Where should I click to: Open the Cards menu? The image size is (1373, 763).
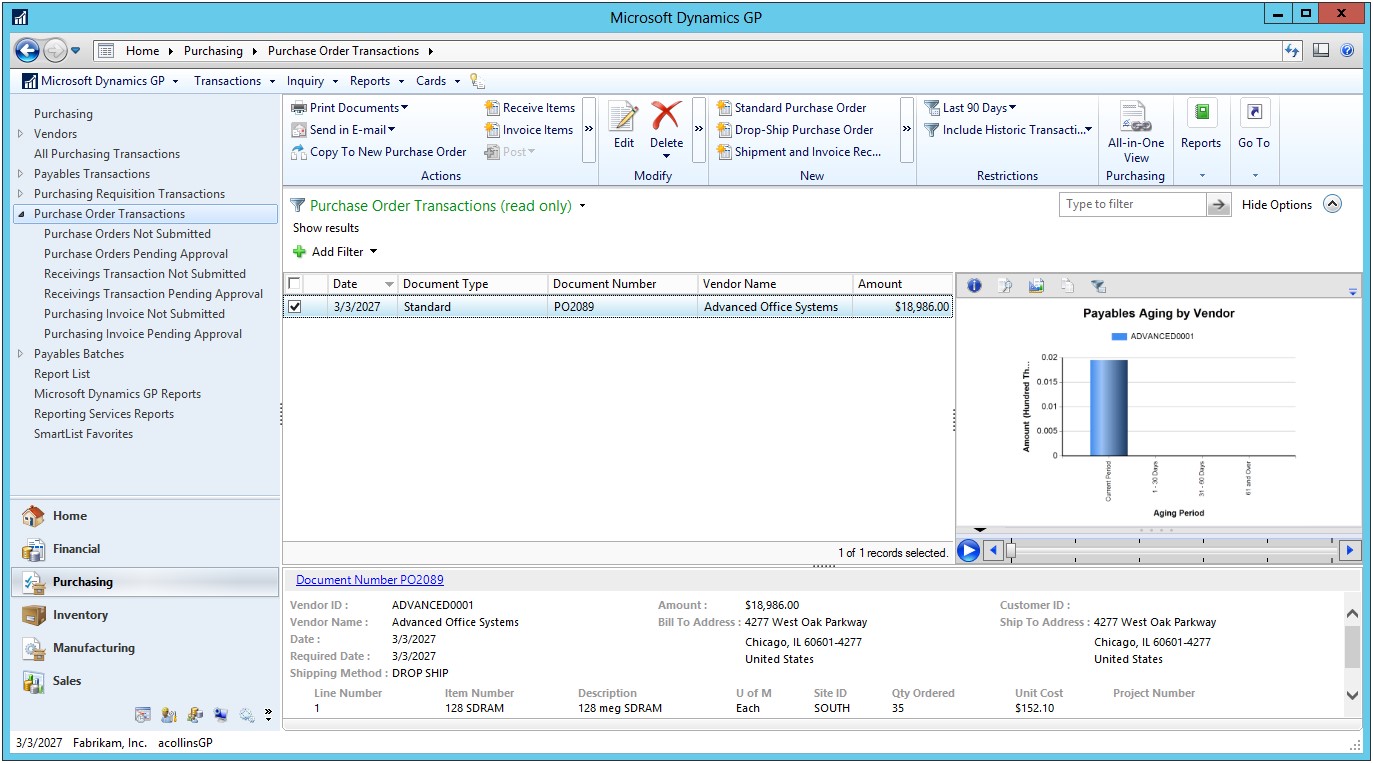pyautogui.click(x=438, y=81)
